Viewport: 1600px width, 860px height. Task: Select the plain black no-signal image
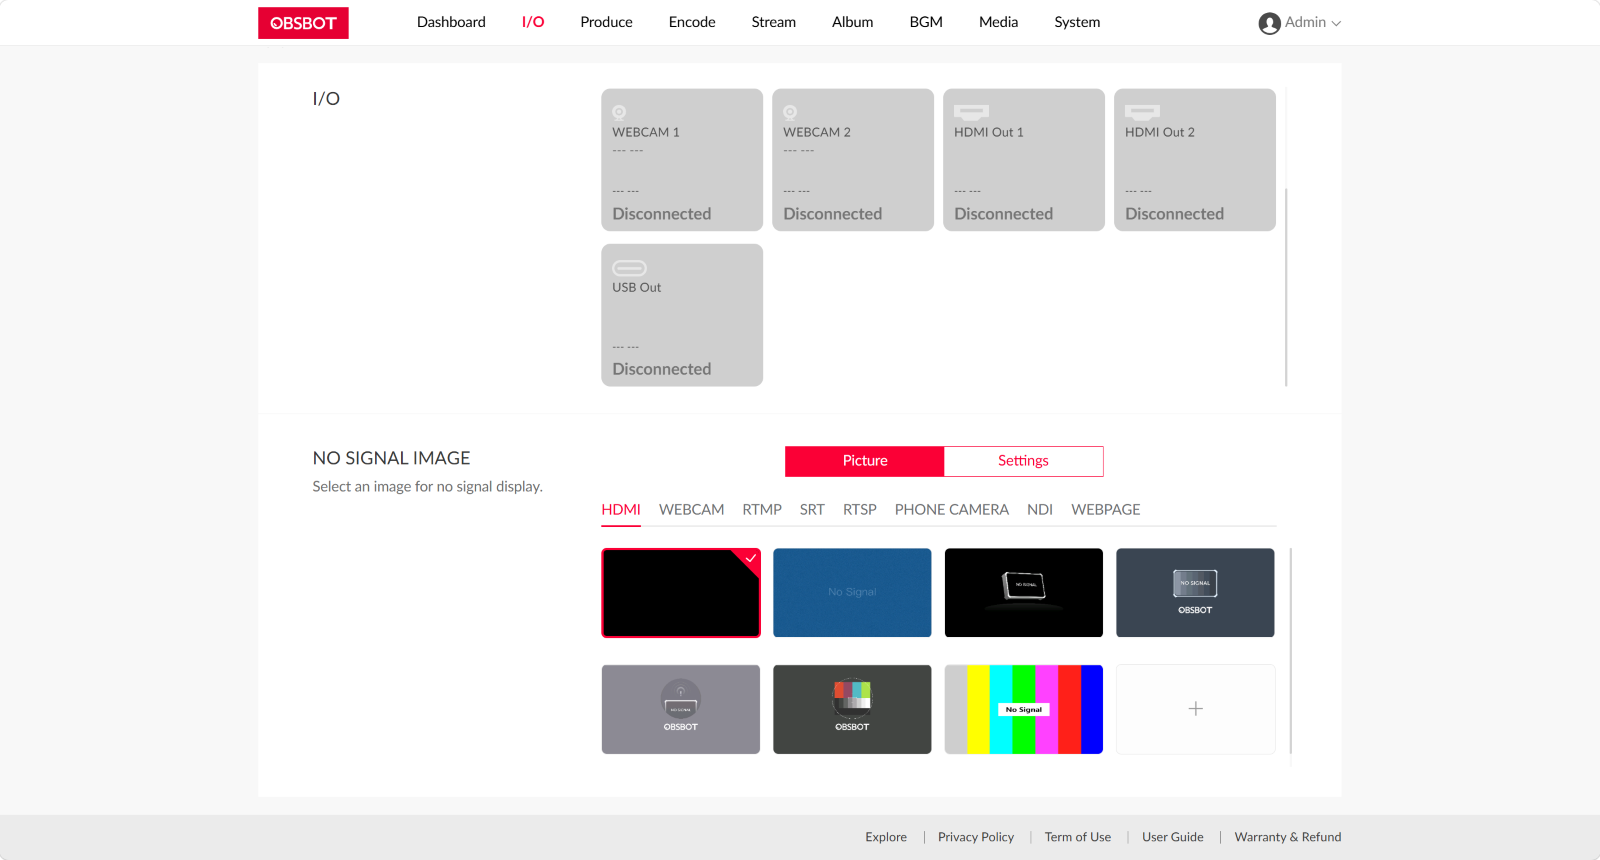[681, 593]
